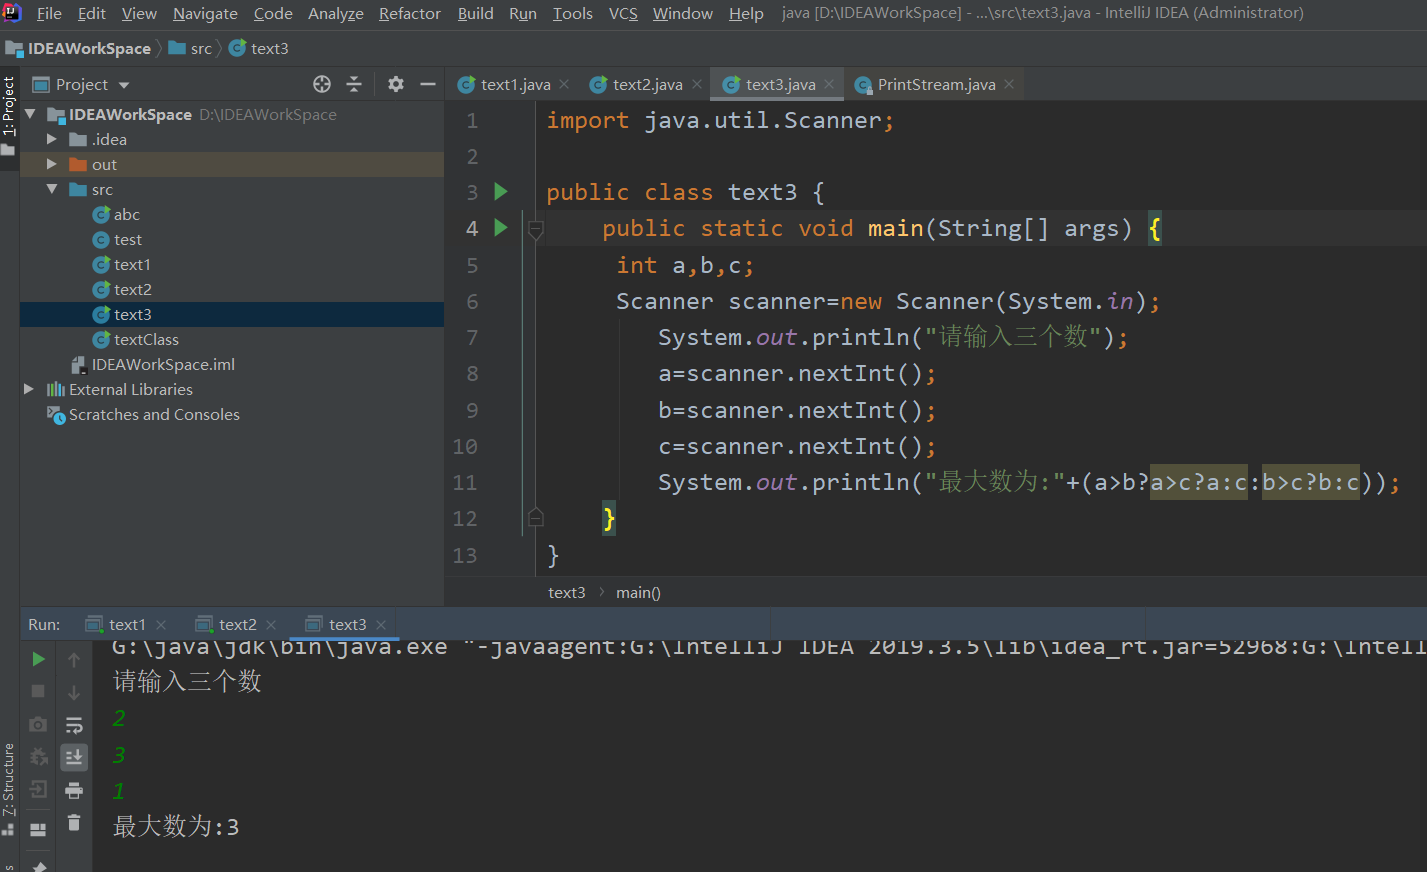Screen dimensions: 1427x872
Task: Open the Help menu
Action: point(746,13)
